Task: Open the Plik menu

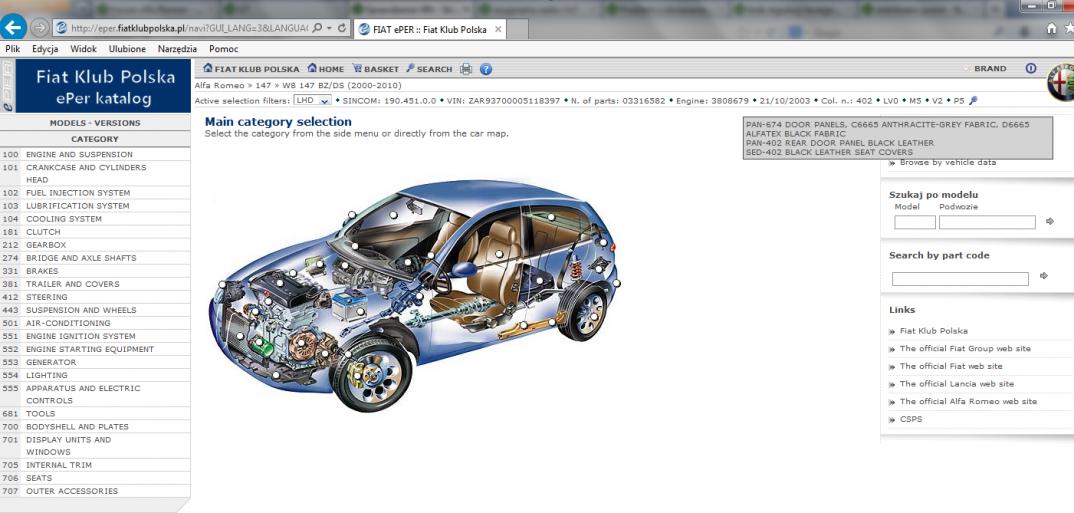Action: click(x=12, y=49)
